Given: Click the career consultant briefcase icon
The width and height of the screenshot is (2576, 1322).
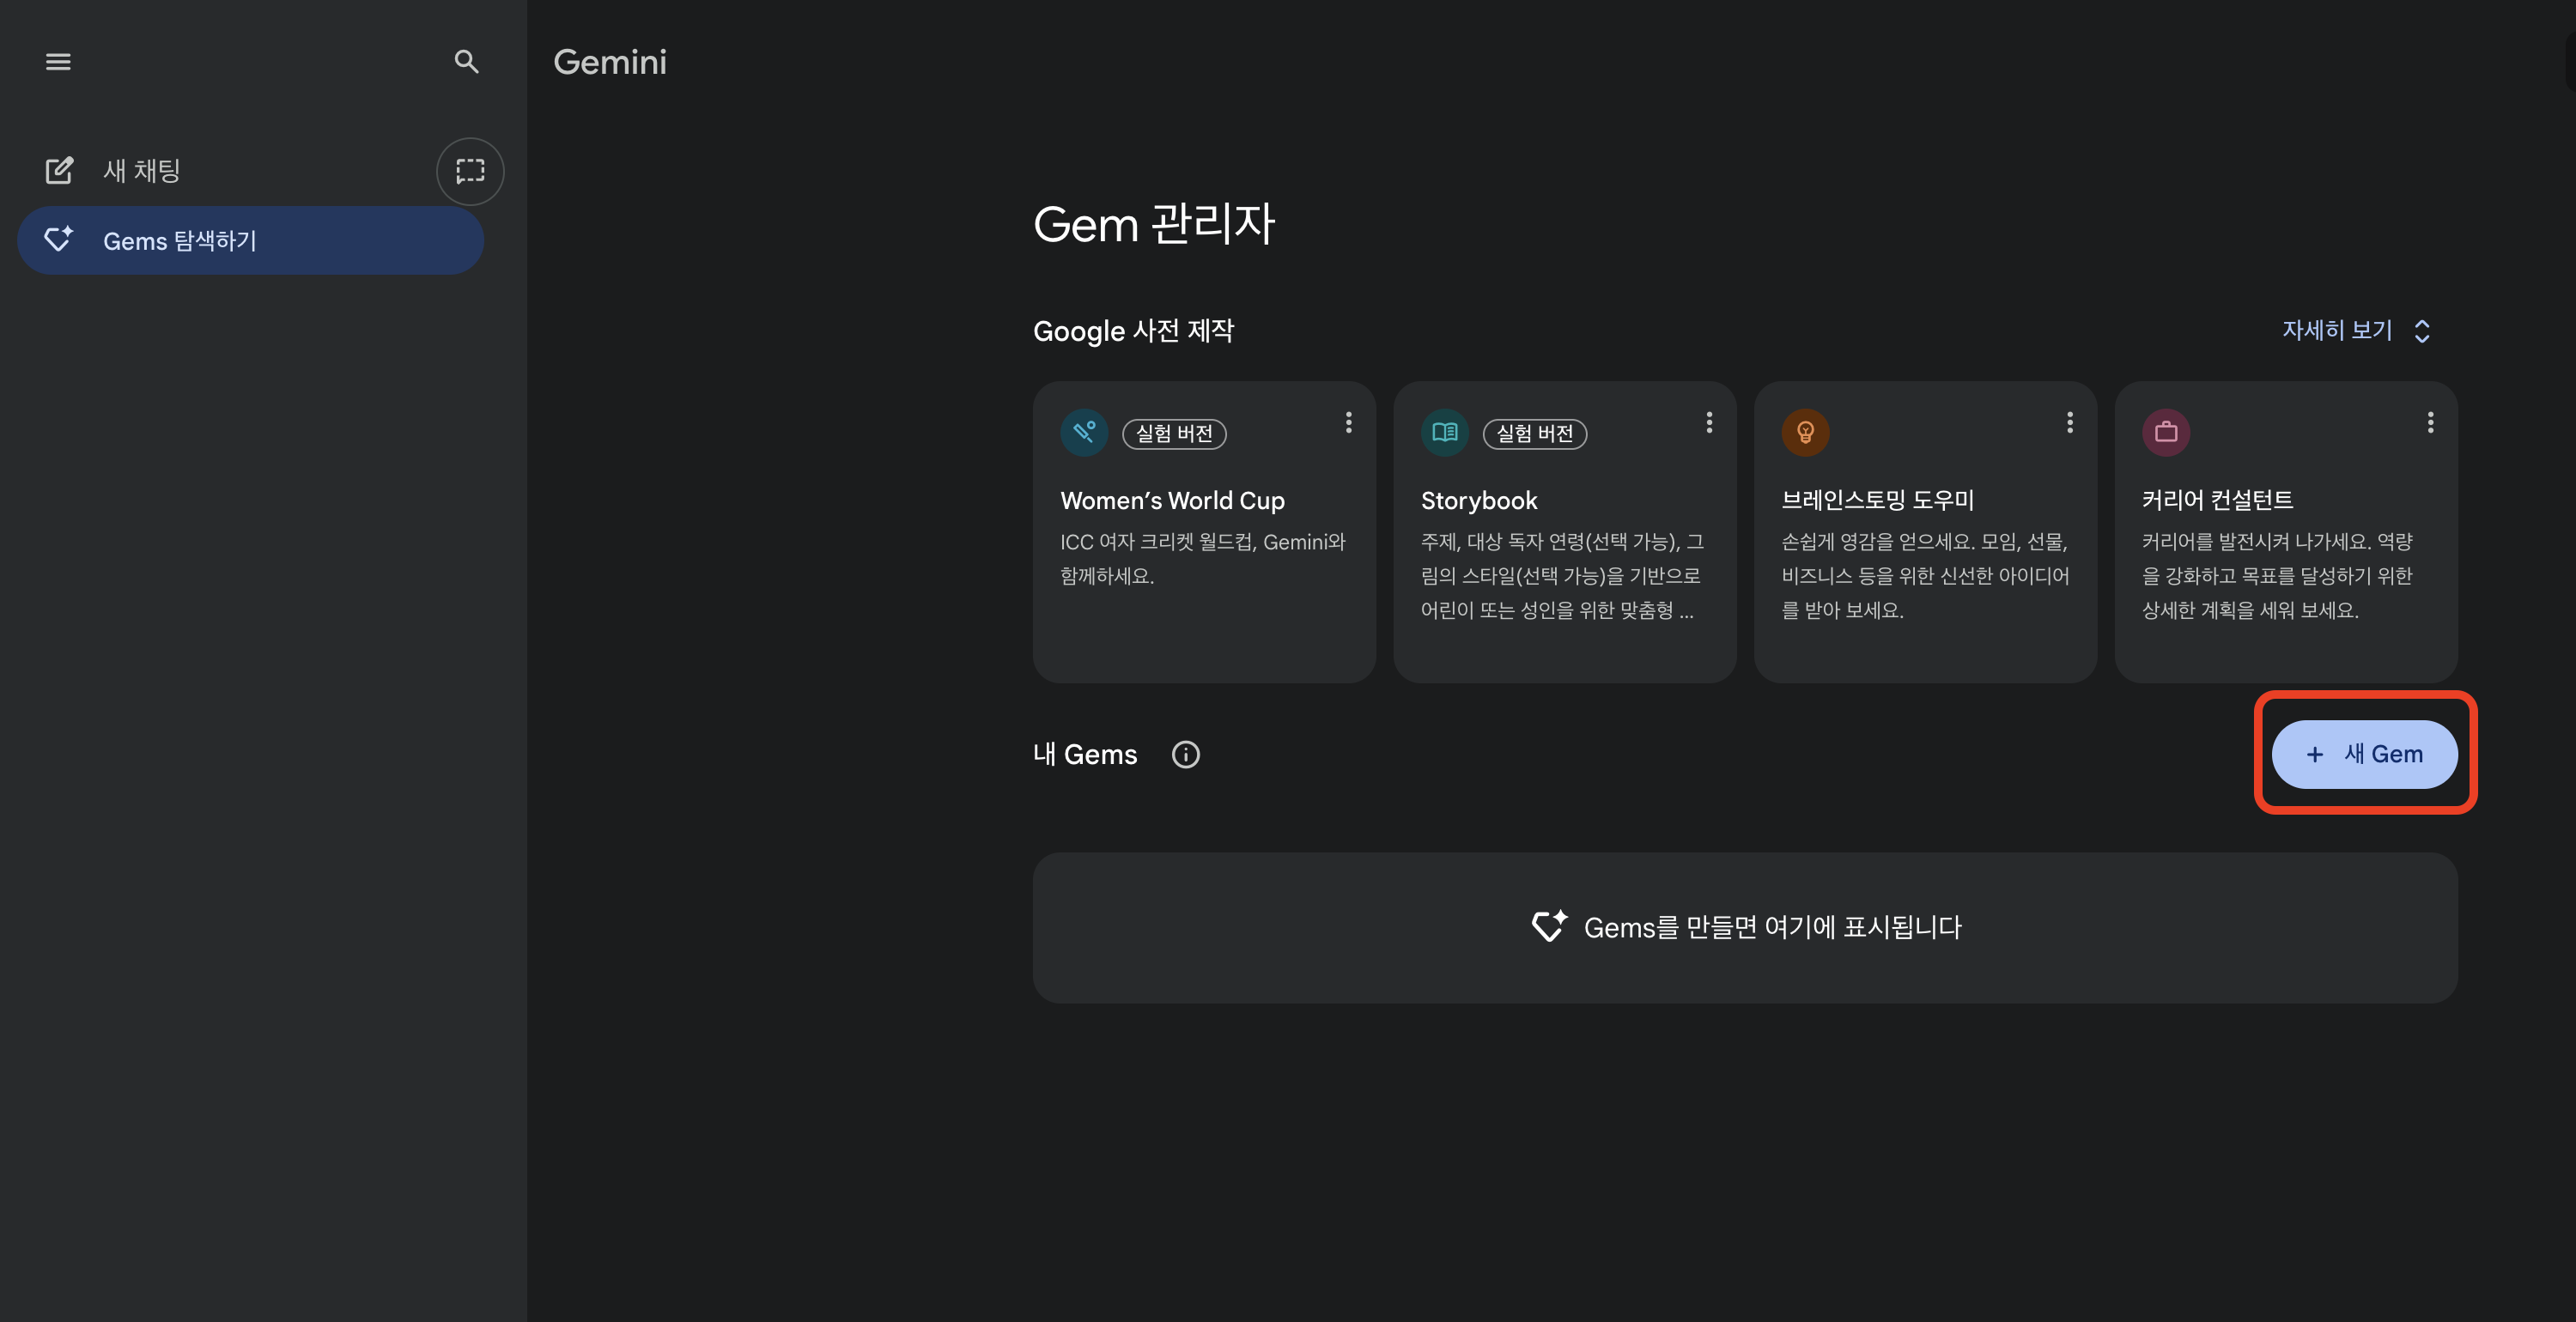Looking at the screenshot, I should (x=2166, y=432).
